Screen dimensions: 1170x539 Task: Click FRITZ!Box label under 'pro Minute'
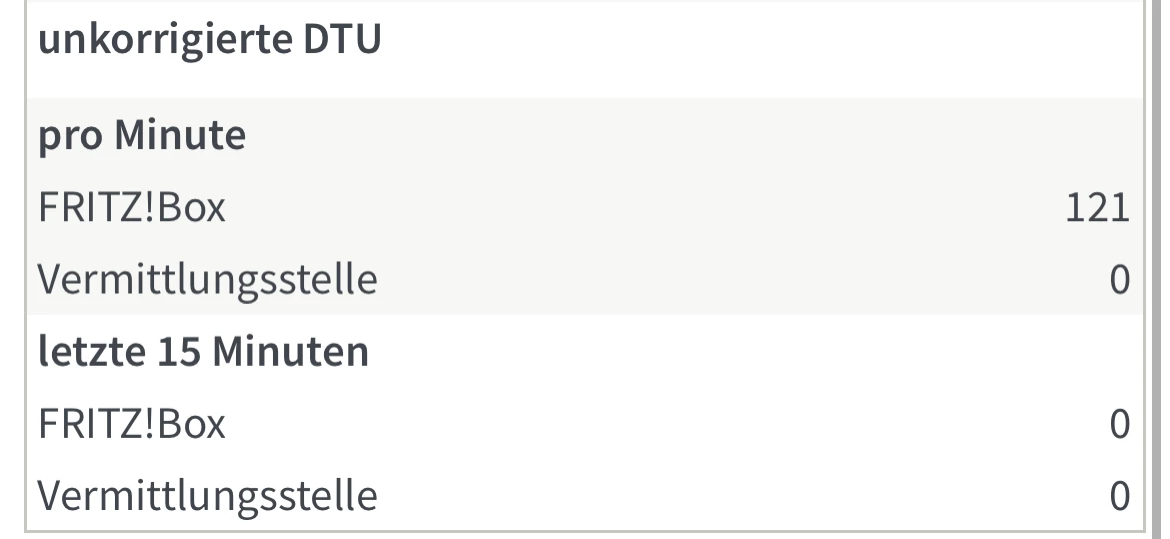click(131, 208)
